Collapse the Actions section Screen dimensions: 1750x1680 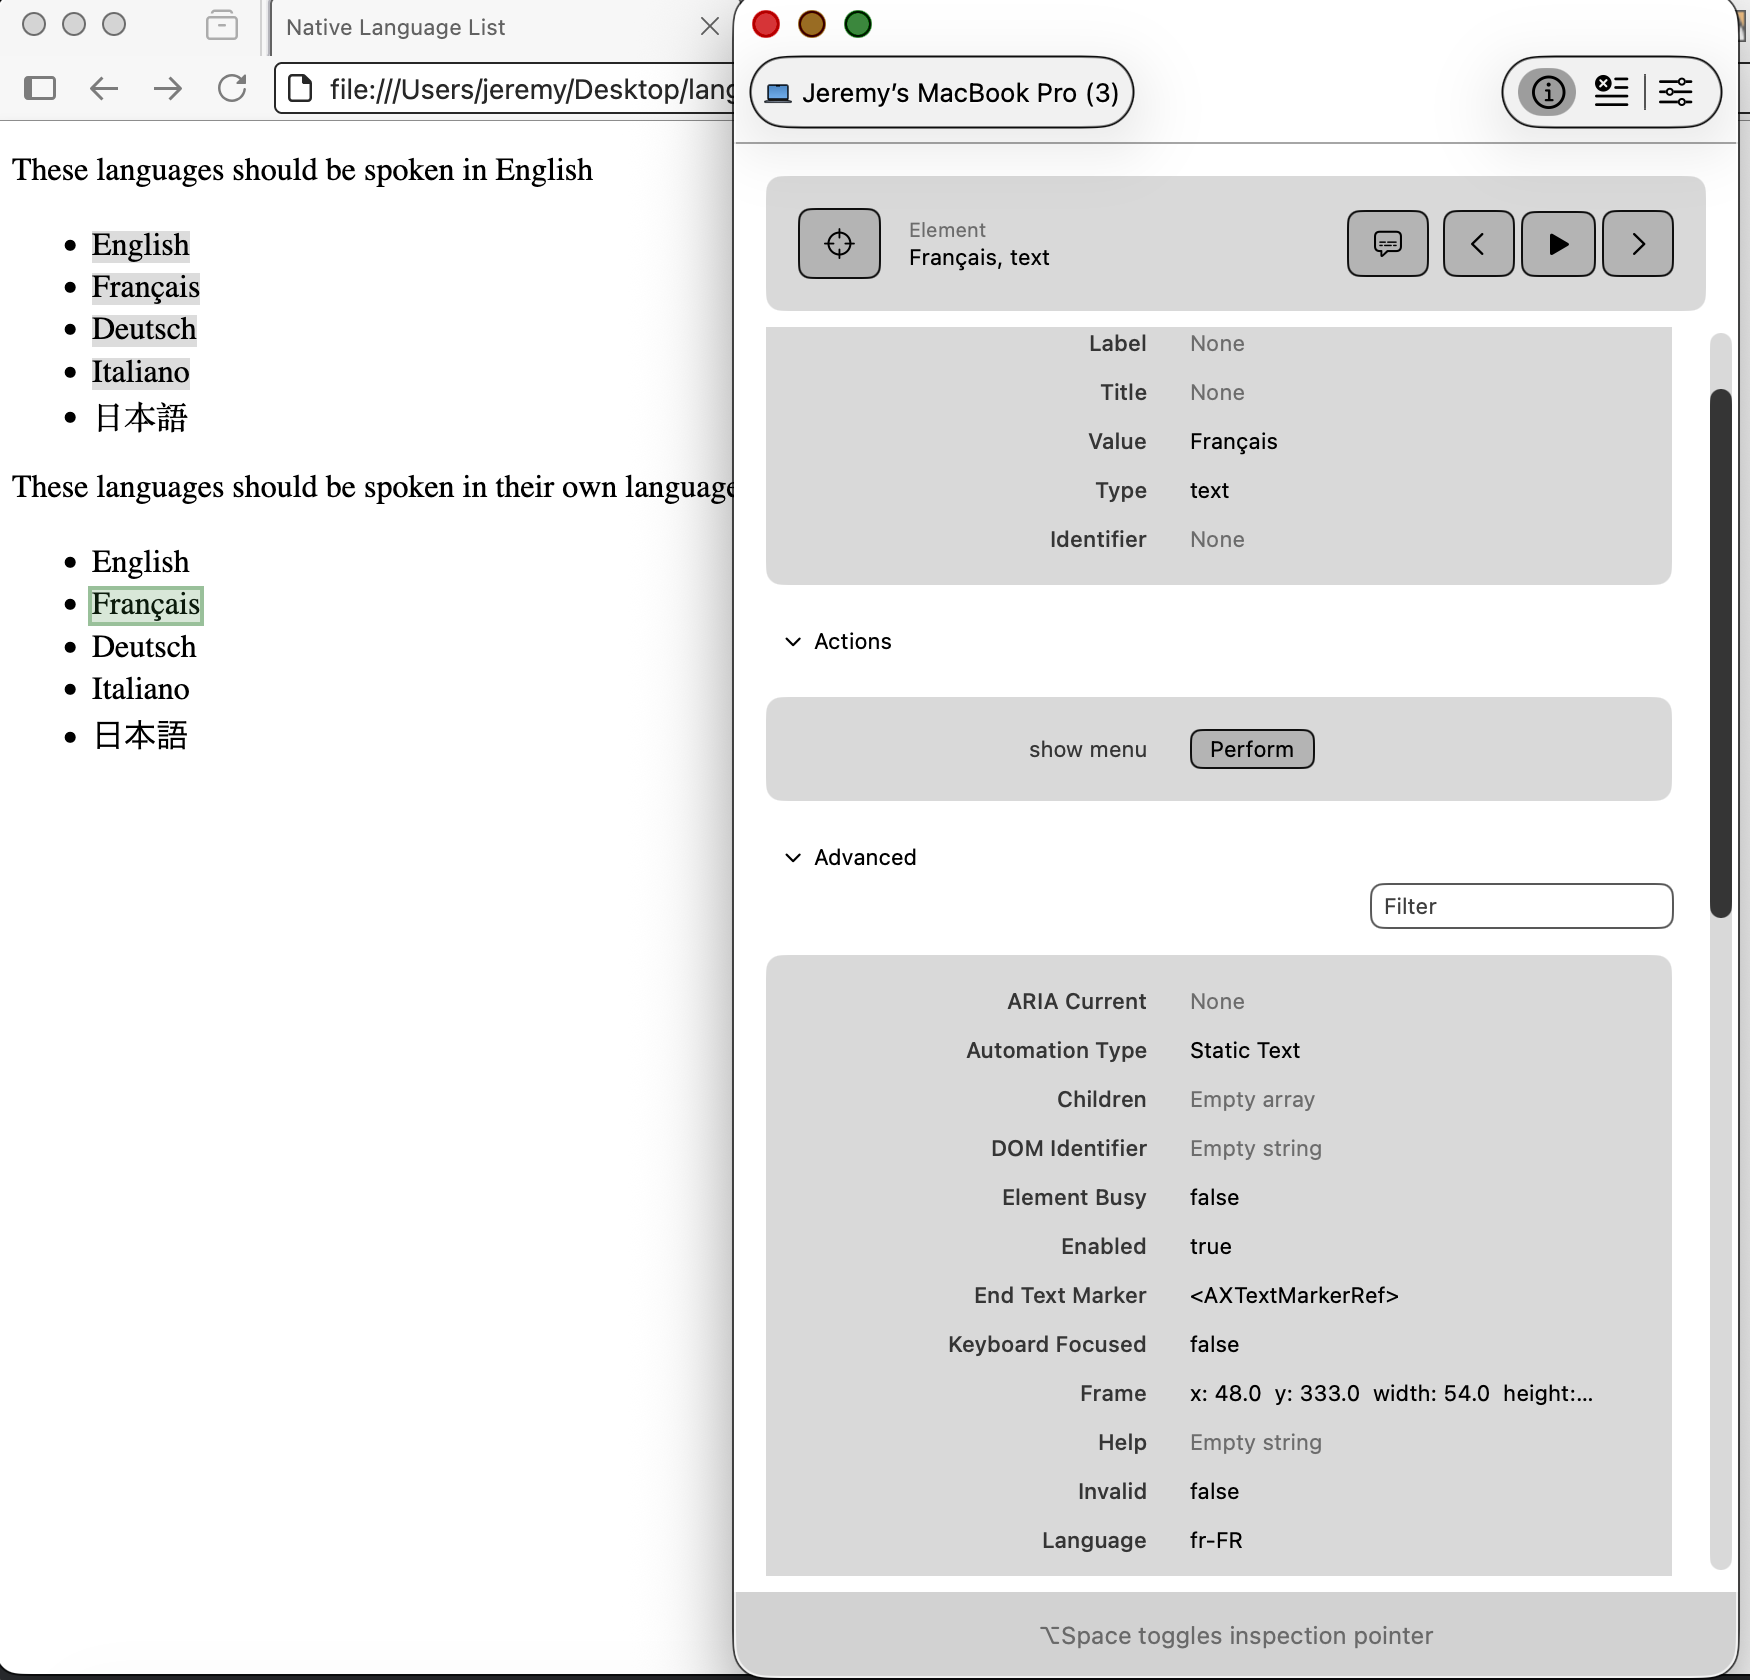(x=793, y=642)
